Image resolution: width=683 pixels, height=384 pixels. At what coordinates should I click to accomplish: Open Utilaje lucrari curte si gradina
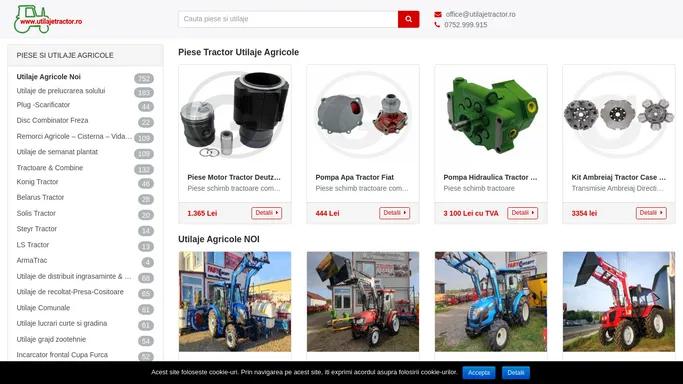point(62,323)
